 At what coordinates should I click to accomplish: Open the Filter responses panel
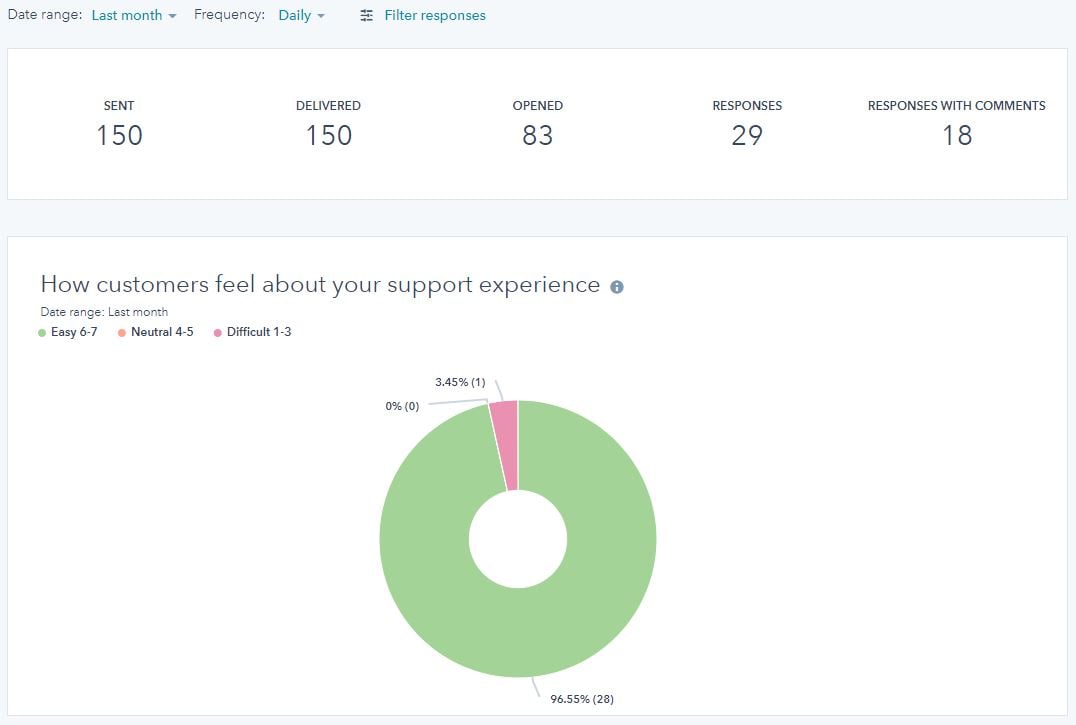pos(434,15)
